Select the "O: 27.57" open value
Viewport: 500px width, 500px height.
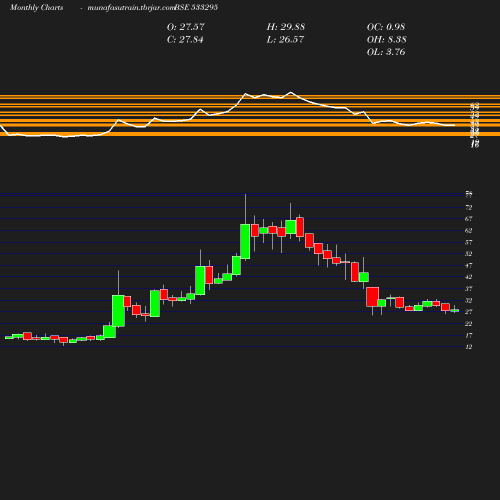click(x=186, y=27)
